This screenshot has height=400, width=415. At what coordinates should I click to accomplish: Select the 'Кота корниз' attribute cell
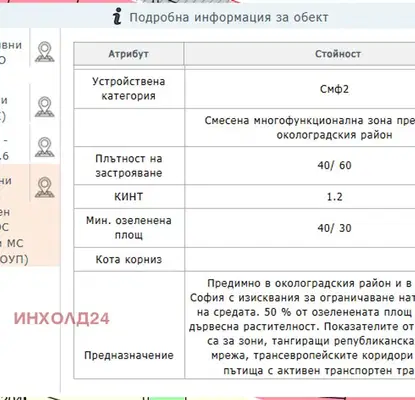tap(129, 259)
